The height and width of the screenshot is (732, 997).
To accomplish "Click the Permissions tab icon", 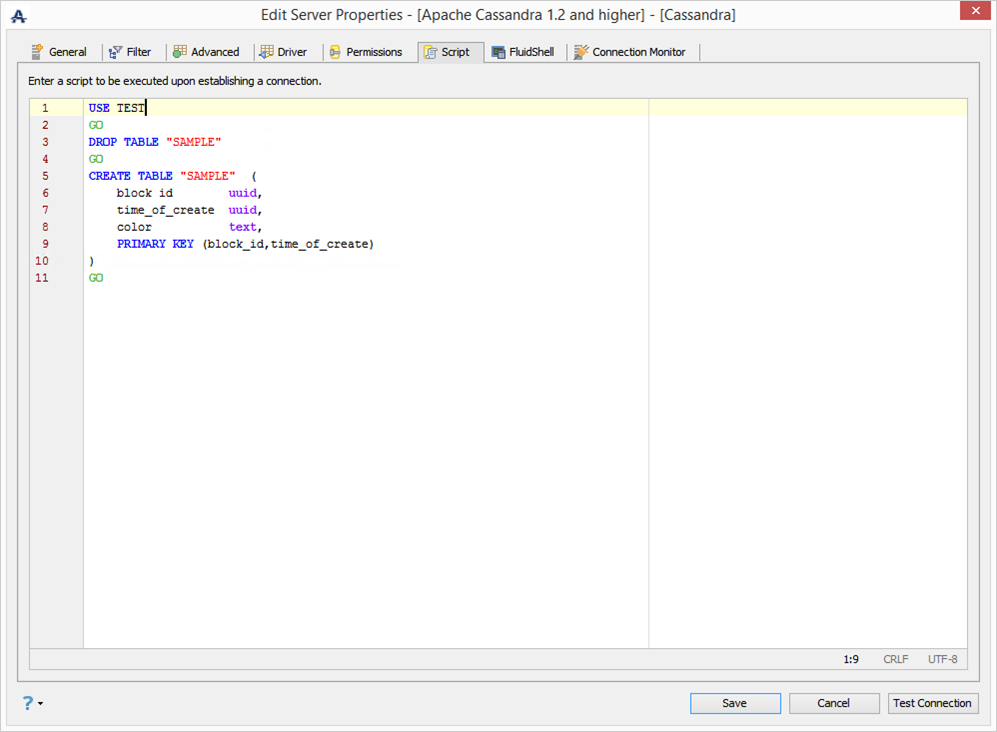I will coord(335,52).
